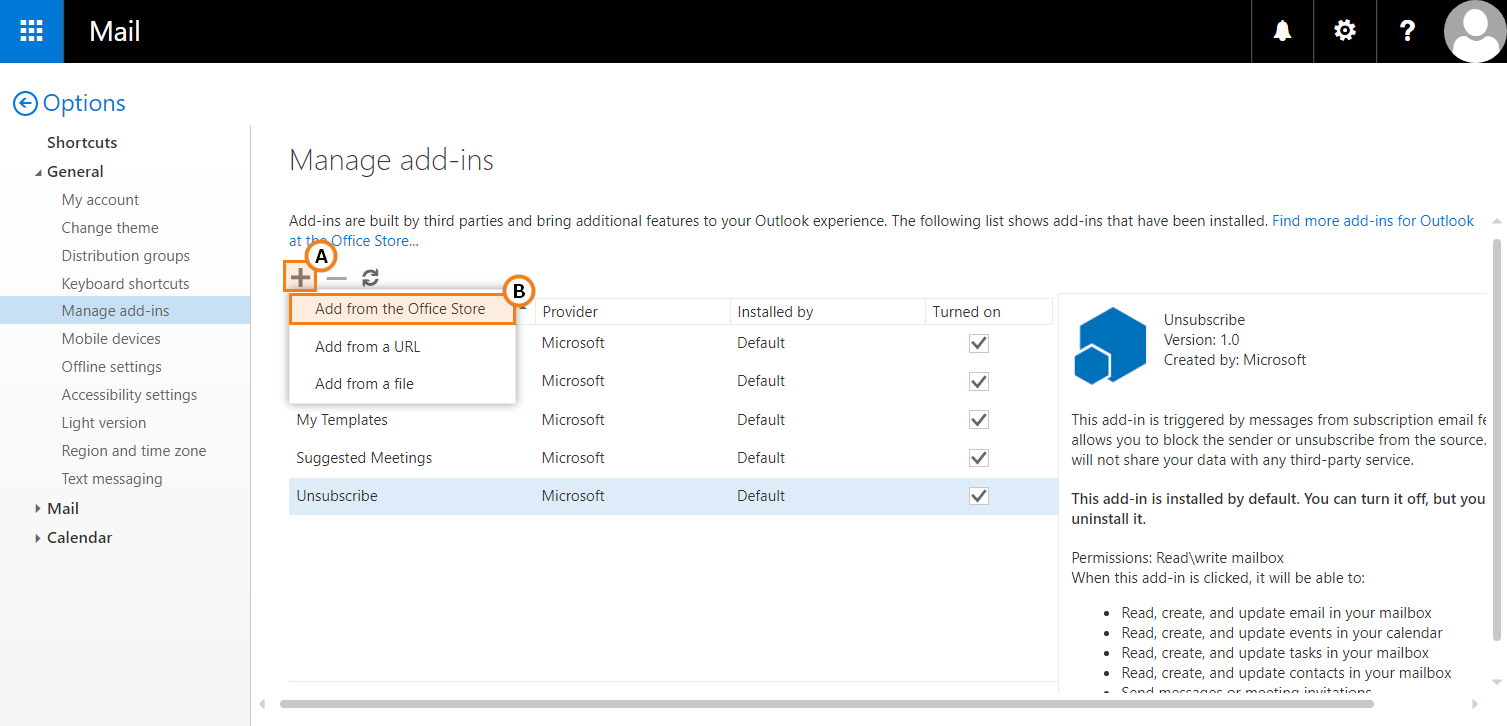1507x726 pixels.
Task: Click the plus add add-in icon
Action: coord(300,278)
